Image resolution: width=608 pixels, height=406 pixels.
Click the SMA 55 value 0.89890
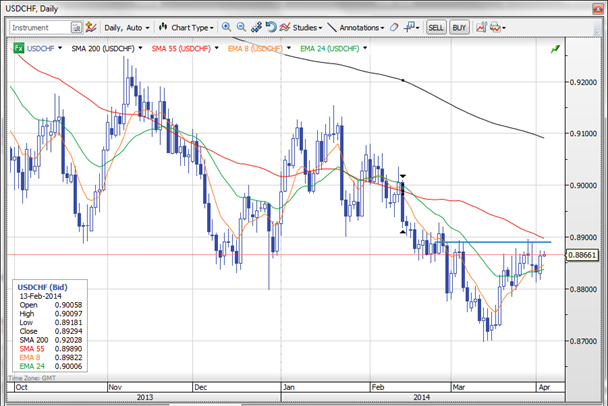68,349
